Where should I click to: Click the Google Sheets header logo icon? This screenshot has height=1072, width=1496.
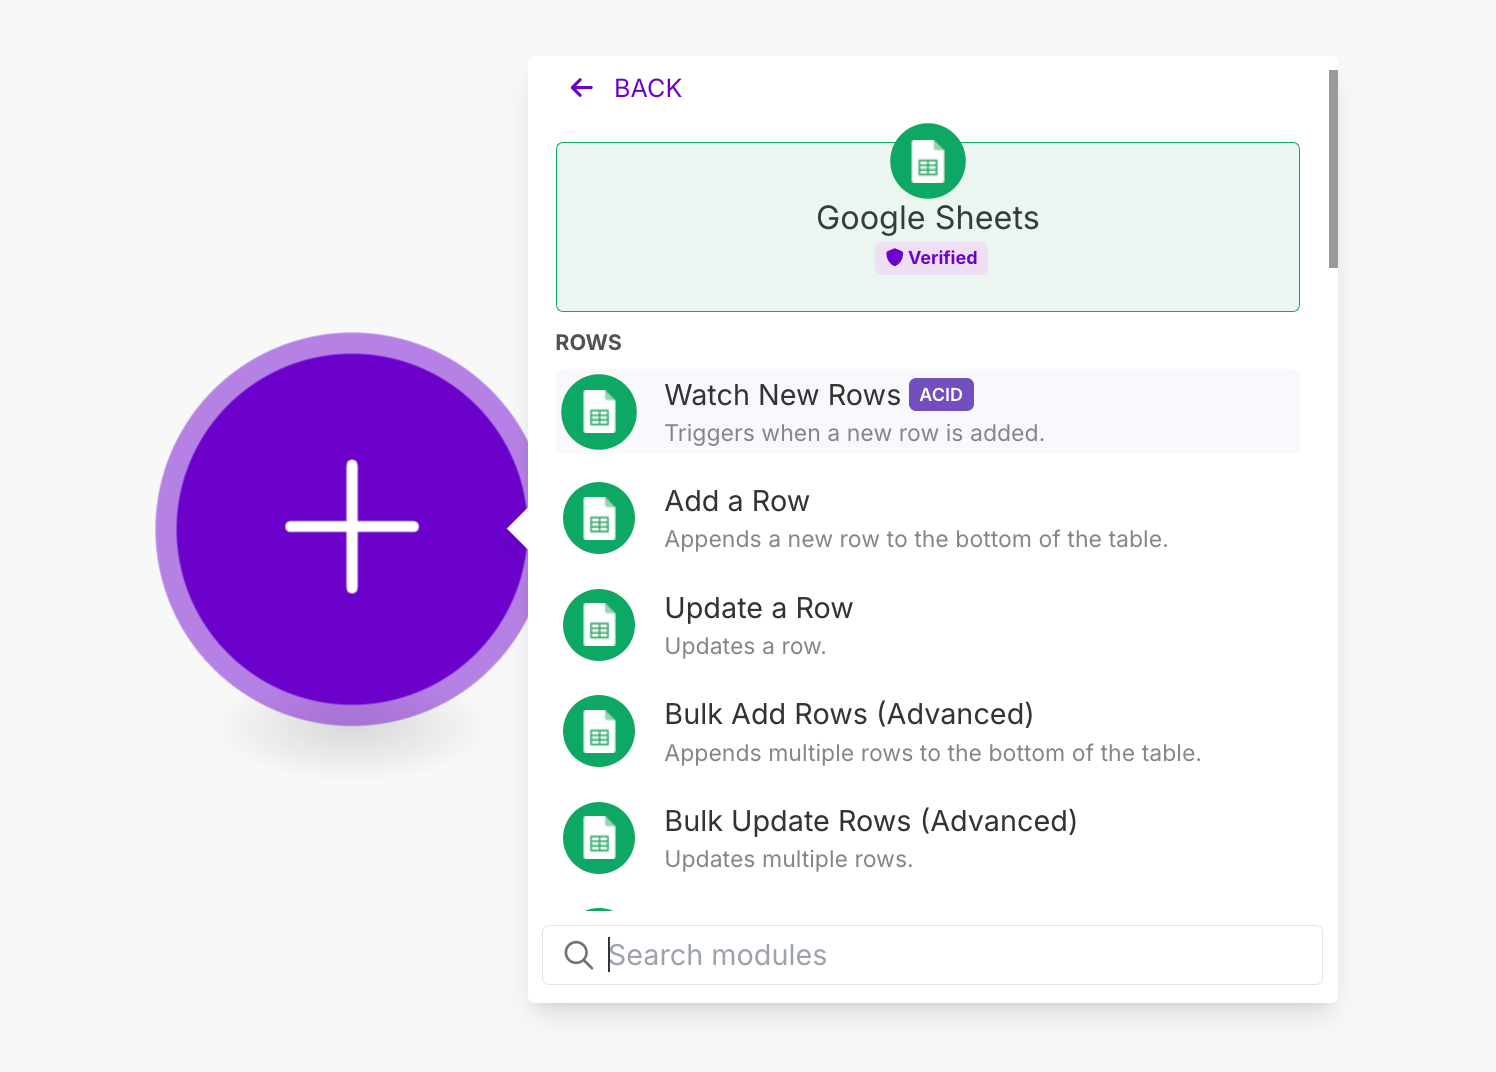(x=928, y=161)
